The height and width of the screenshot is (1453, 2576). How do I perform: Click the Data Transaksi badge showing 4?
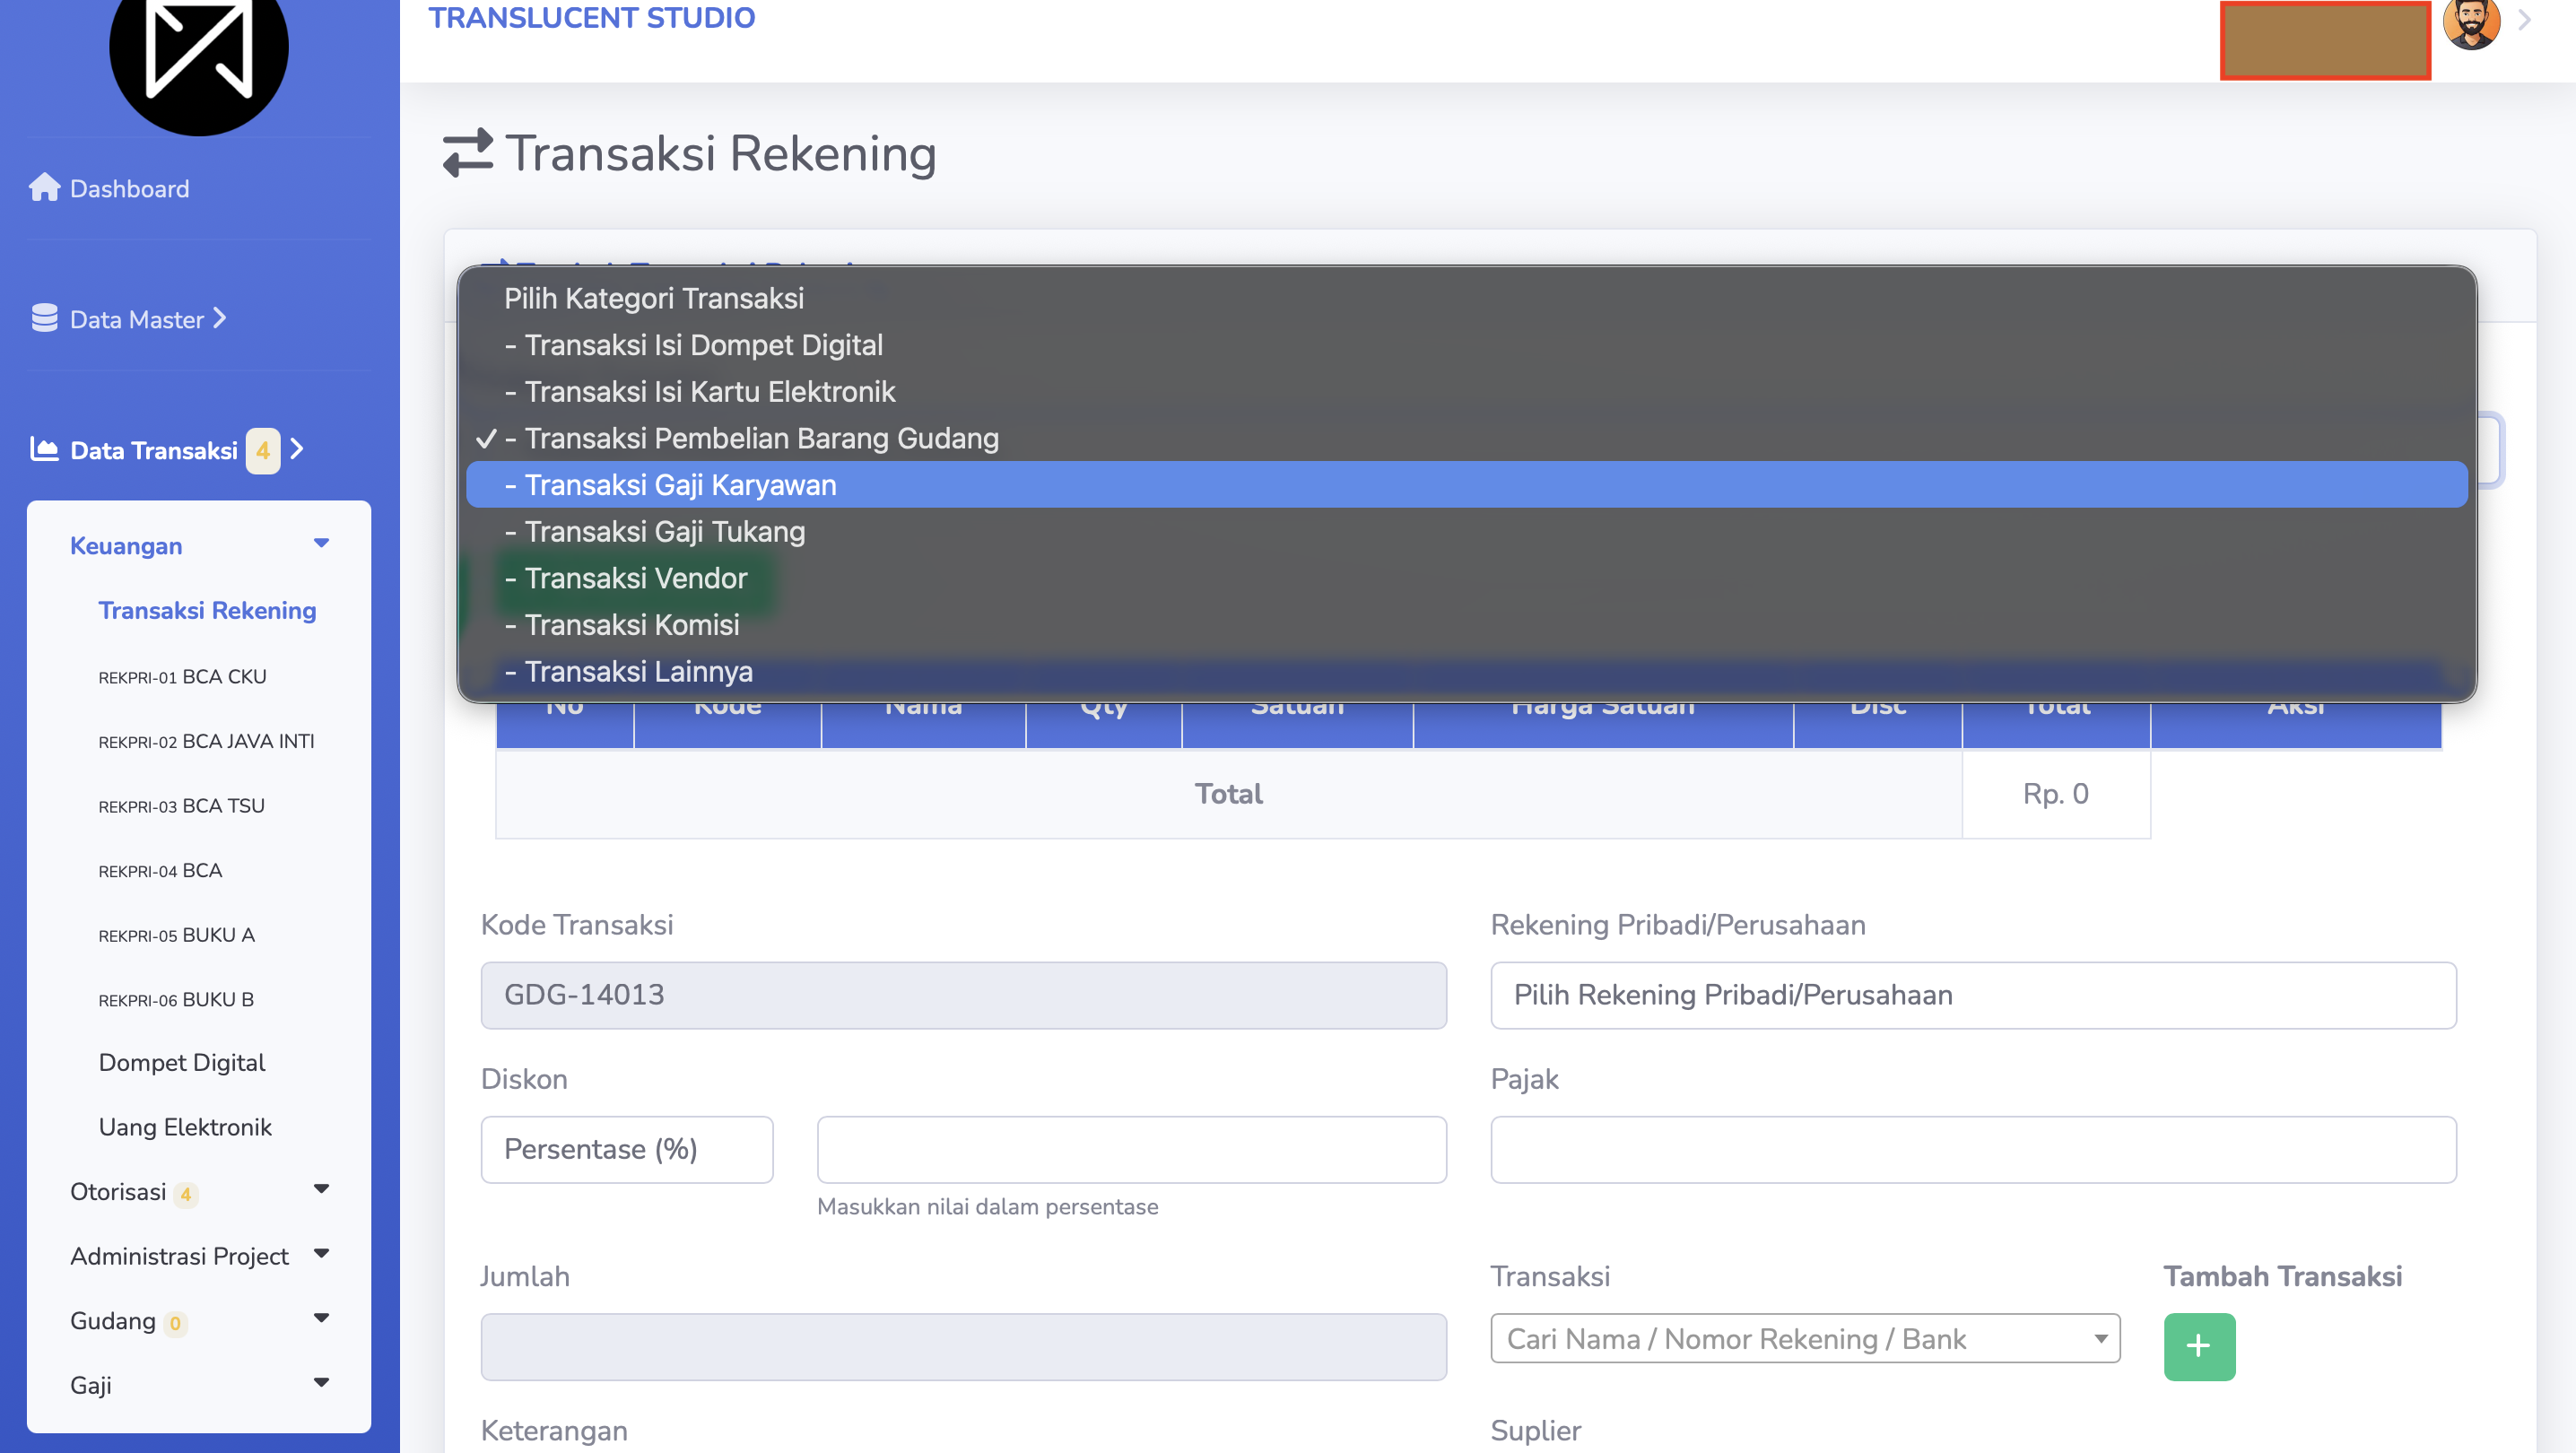(x=263, y=450)
